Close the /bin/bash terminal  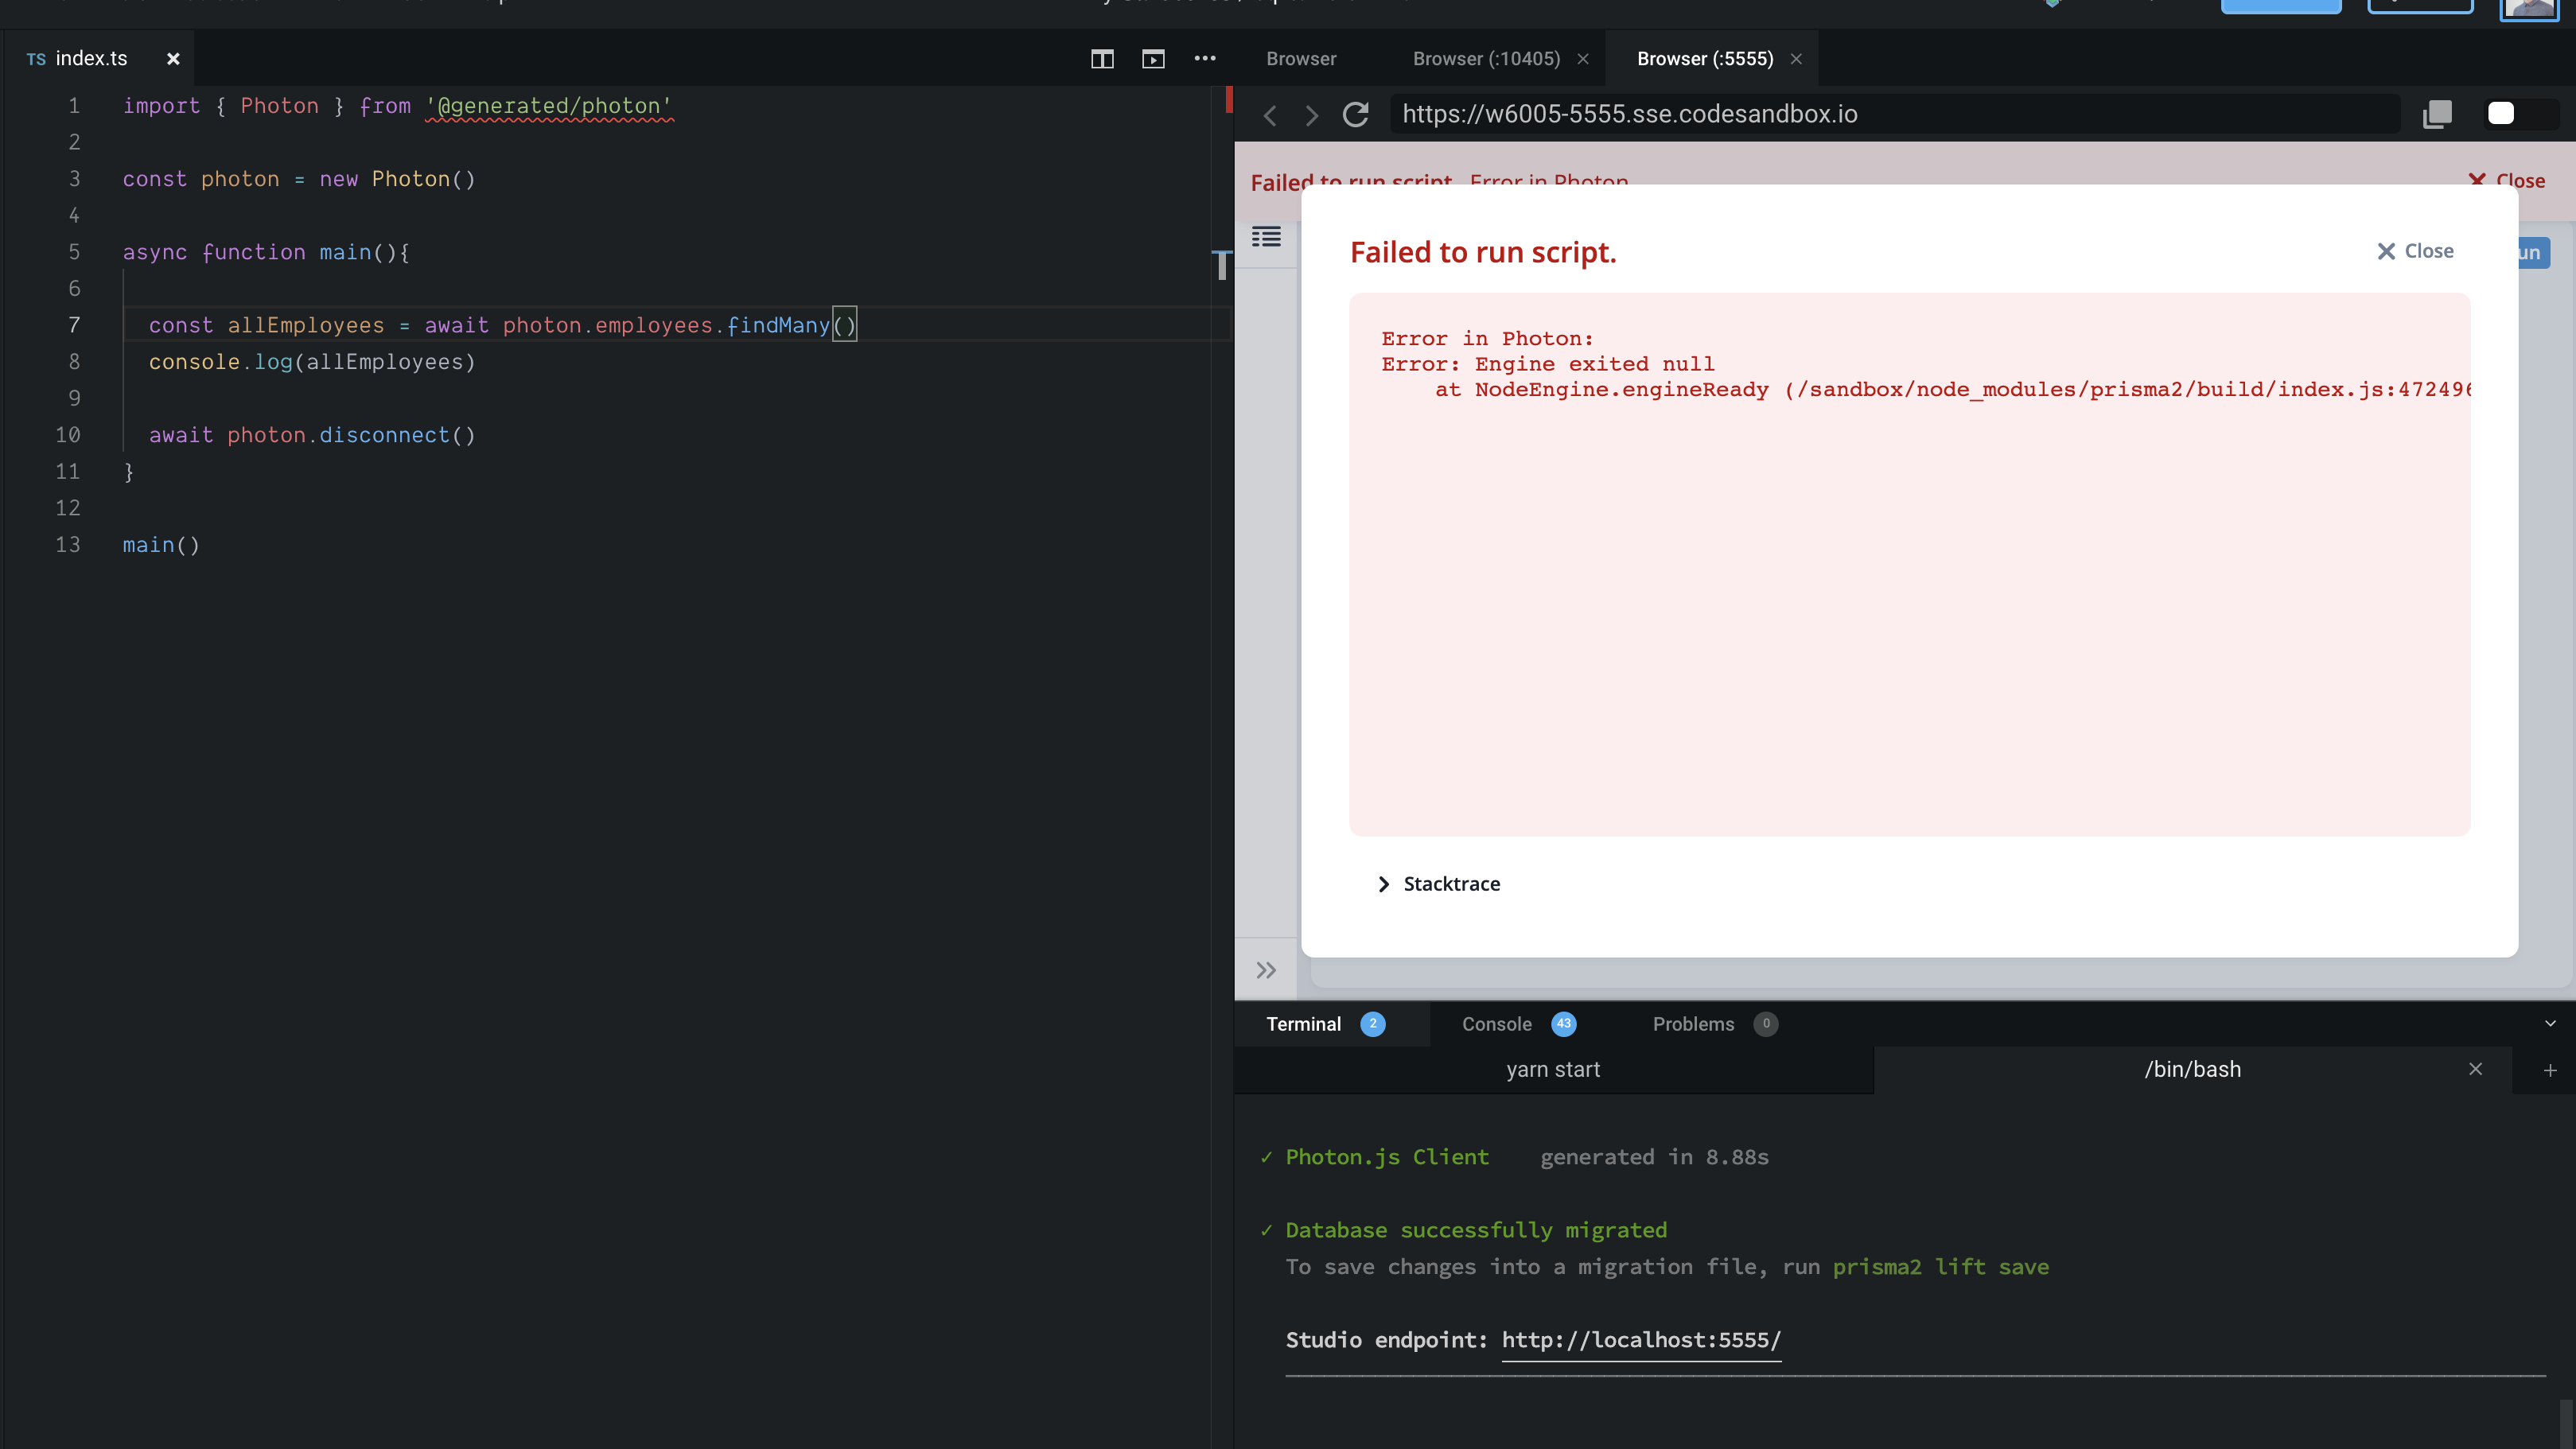(2475, 1070)
